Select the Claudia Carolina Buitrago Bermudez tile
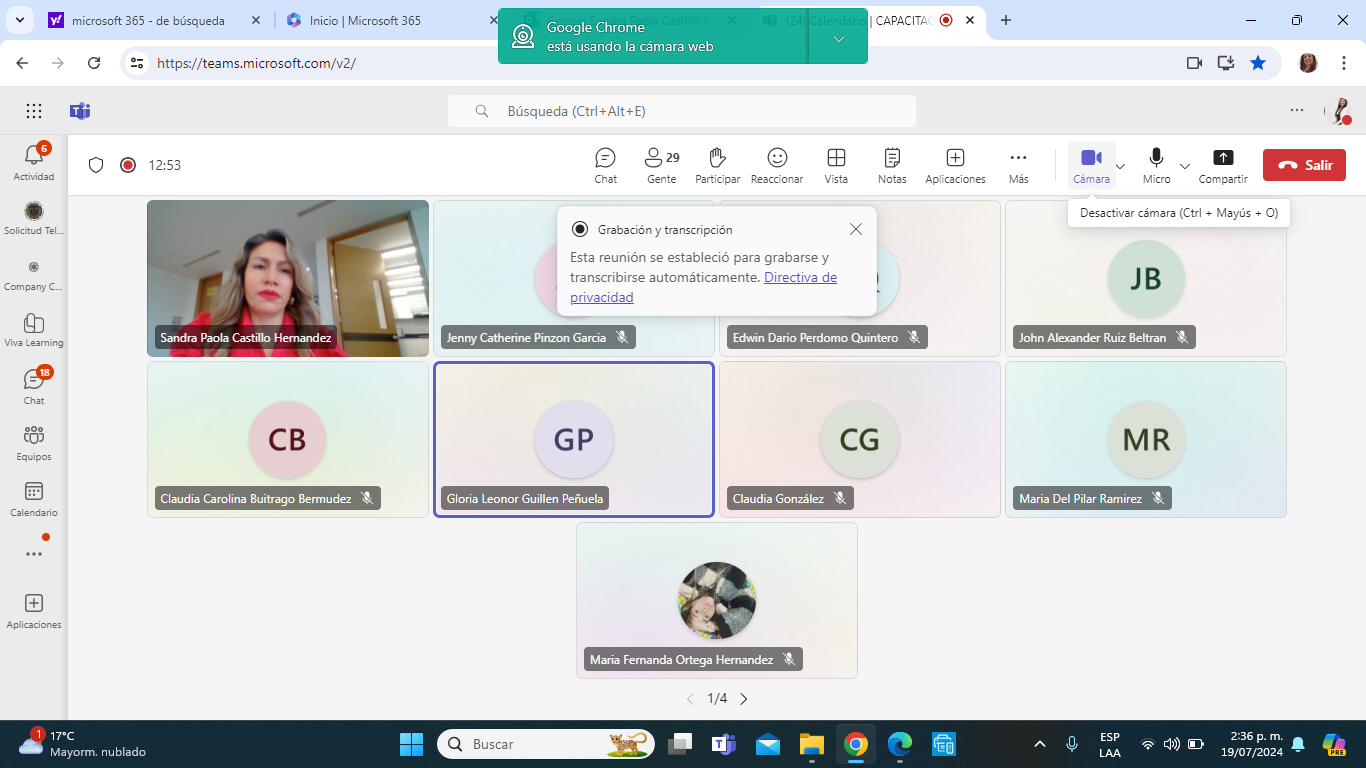The height and width of the screenshot is (768, 1366). (288, 439)
